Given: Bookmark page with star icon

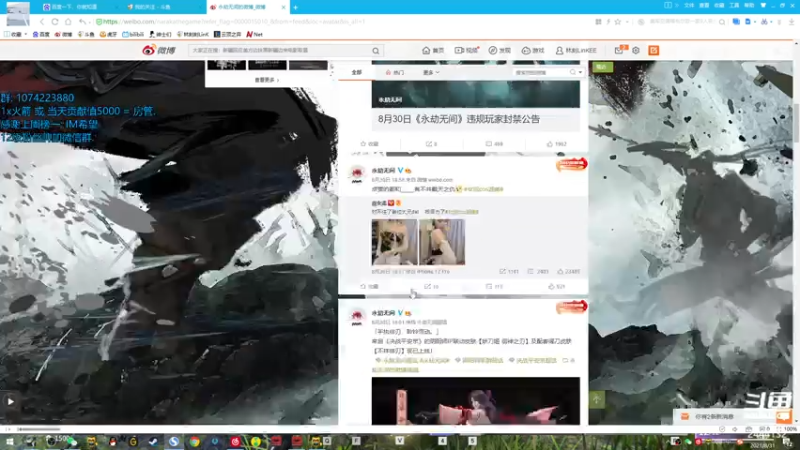Looking at the screenshot, I should [618, 22].
